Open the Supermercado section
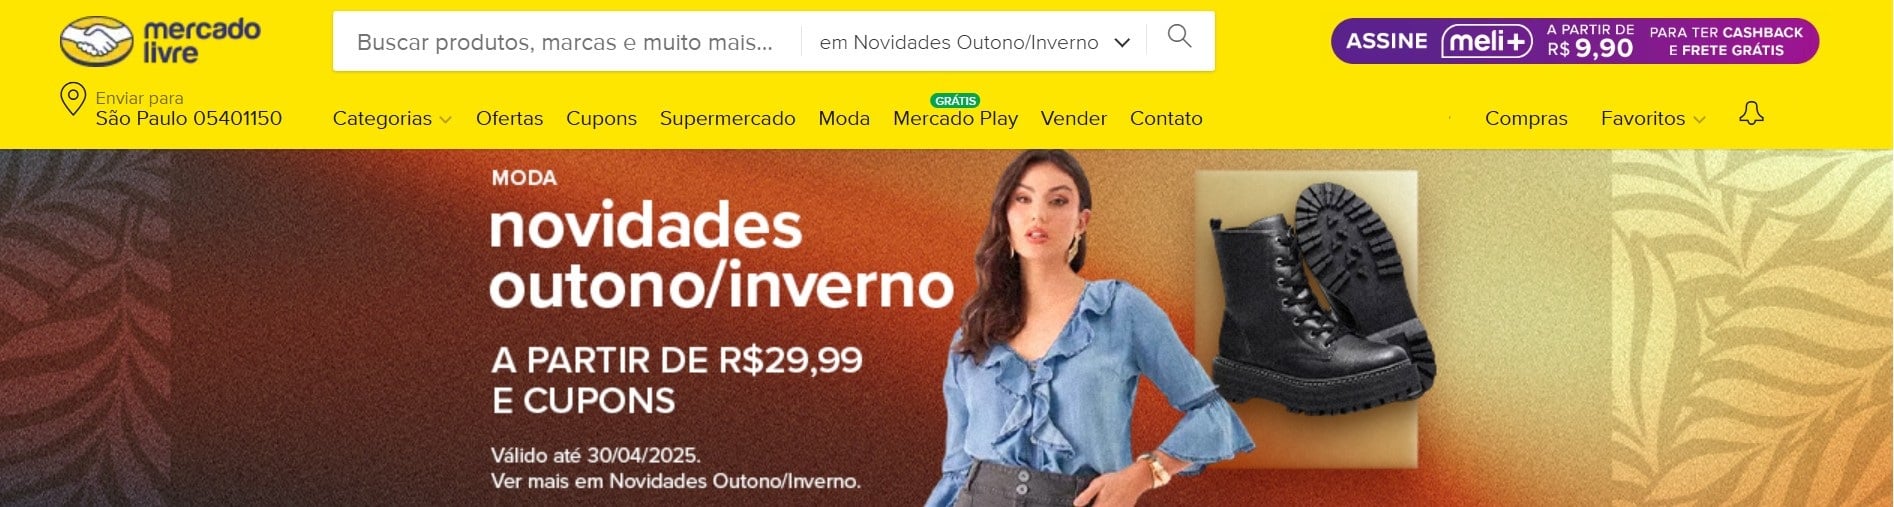Screen dimensions: 1894x507 727,118
